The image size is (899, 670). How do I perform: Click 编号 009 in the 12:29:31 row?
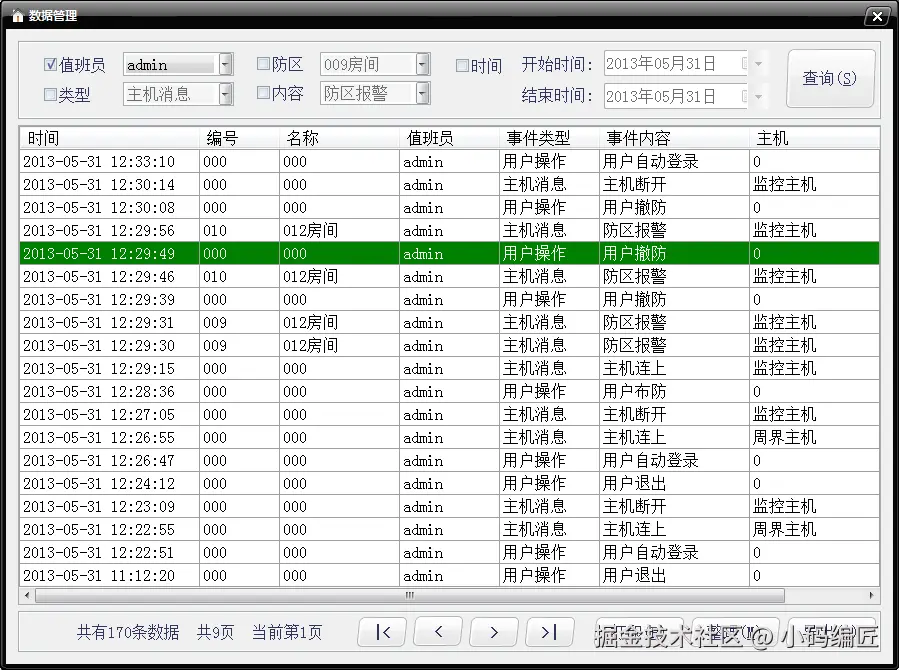pos(215,323)
